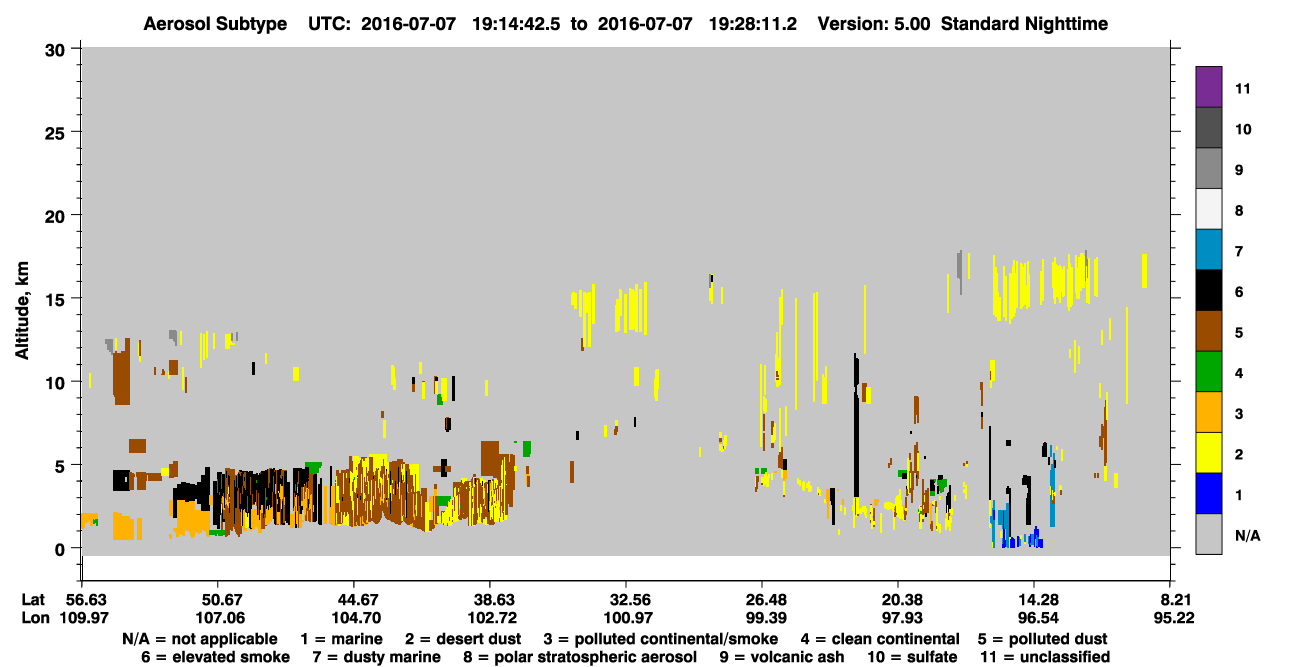1300x667 pixels.
Task: Click legend text 'N/A = not applicable'
Action: click(200, 639)
